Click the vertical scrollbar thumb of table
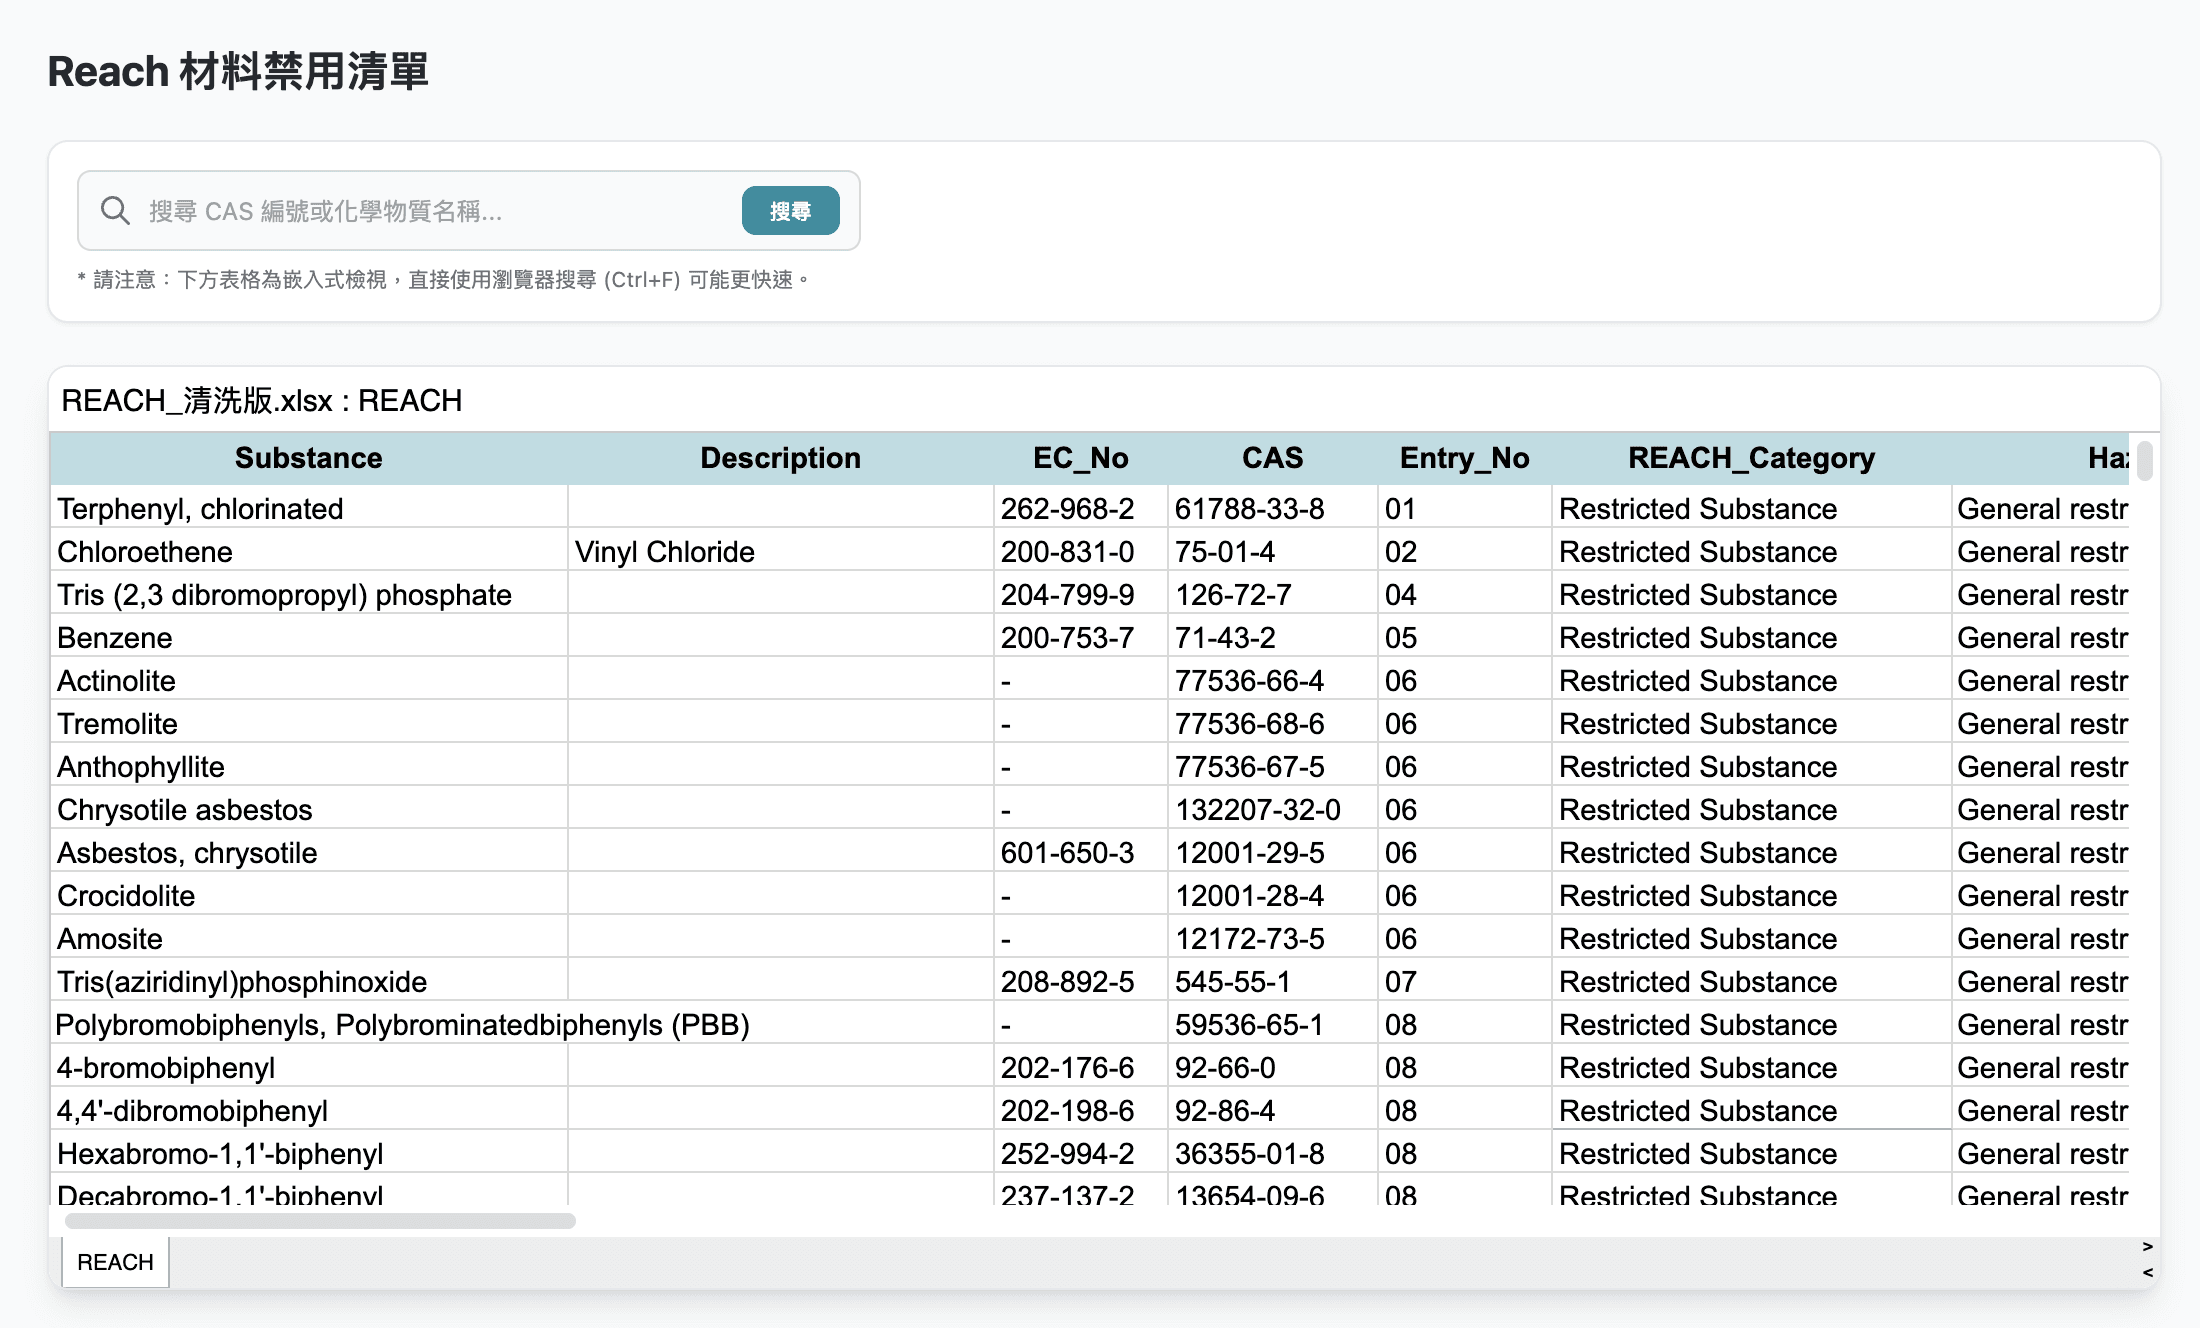This screenshot has height=1328, width=2200. point(2144,460)
